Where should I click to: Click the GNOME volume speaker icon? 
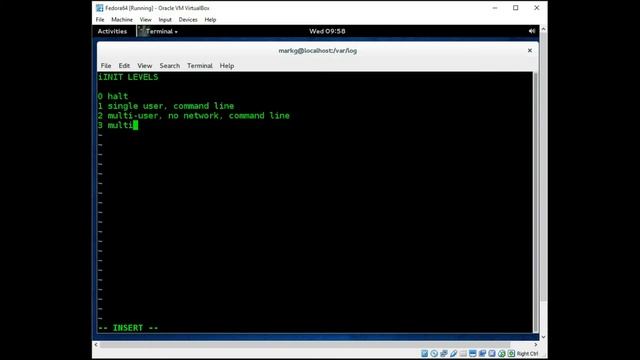tap(531, 31)
